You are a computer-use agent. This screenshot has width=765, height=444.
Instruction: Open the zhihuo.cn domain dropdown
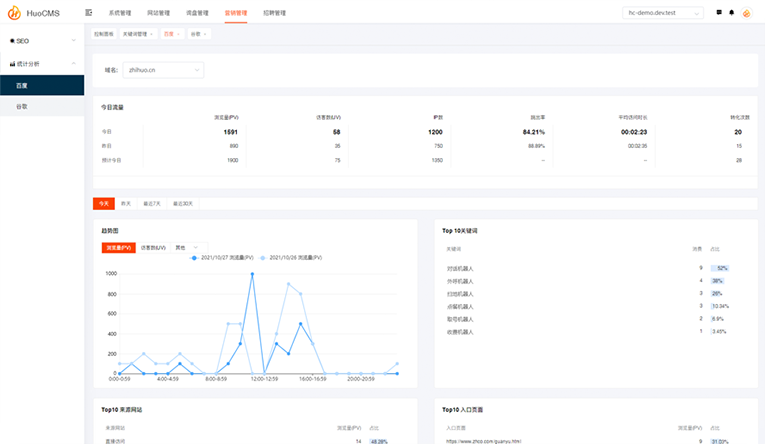pyautogui.click(x=164, y=70)
